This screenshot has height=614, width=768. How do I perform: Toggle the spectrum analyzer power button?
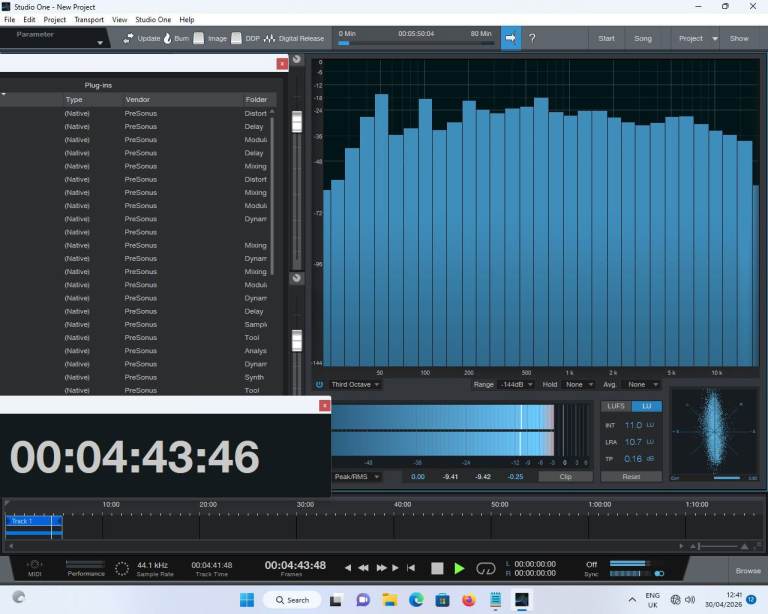click(x=320, y=384)
